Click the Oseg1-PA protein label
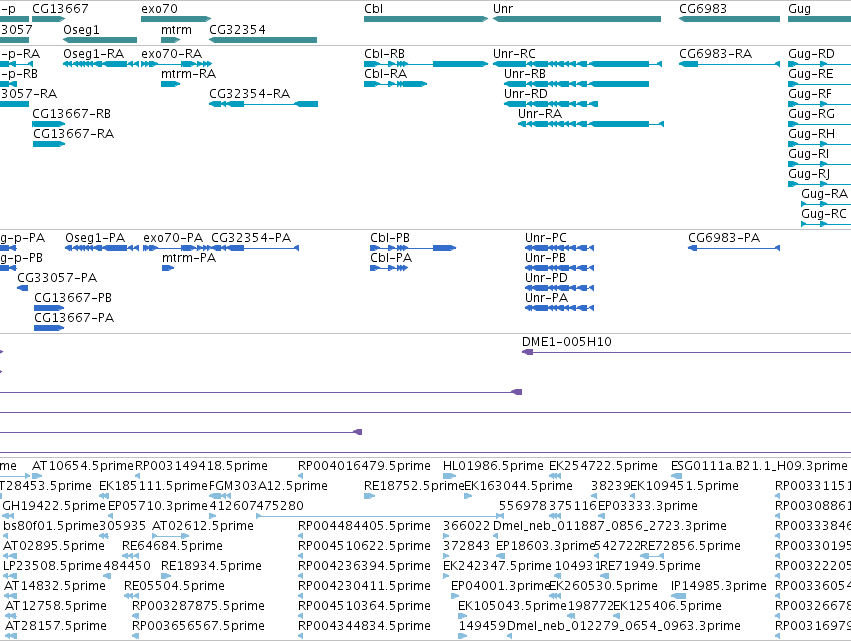851x641 pixels. coord(95,238)
